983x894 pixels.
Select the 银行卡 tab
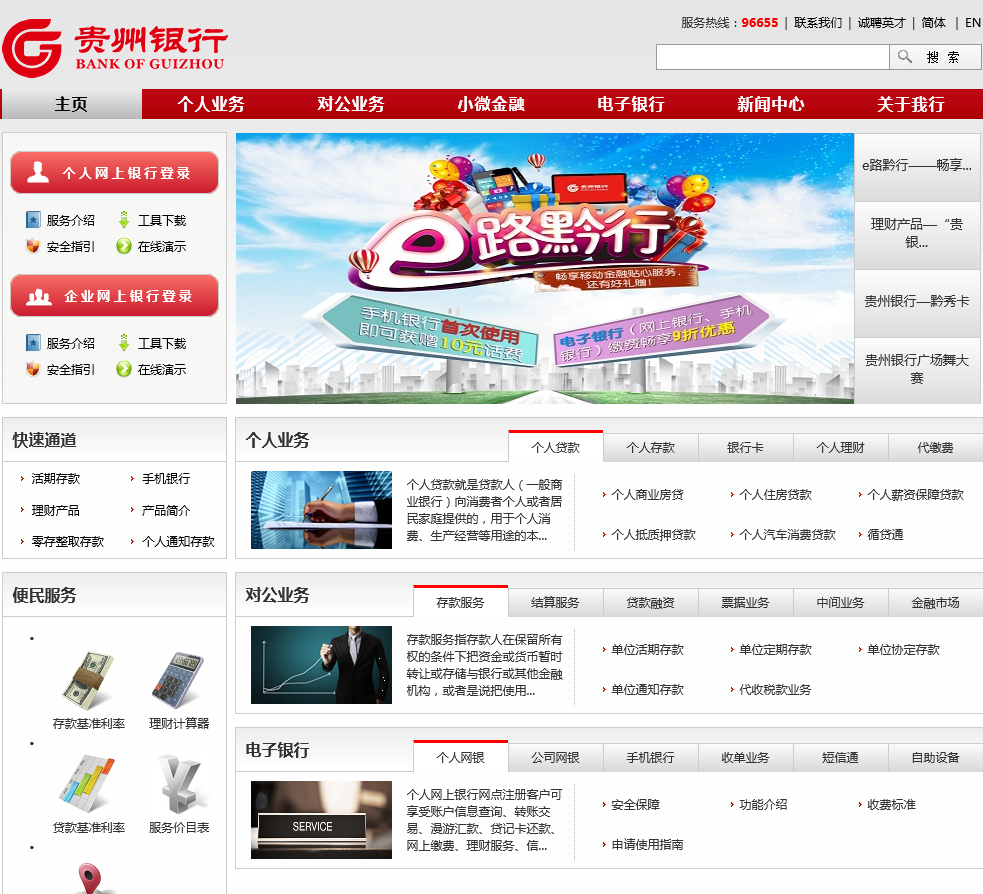(x=745, y=448)
